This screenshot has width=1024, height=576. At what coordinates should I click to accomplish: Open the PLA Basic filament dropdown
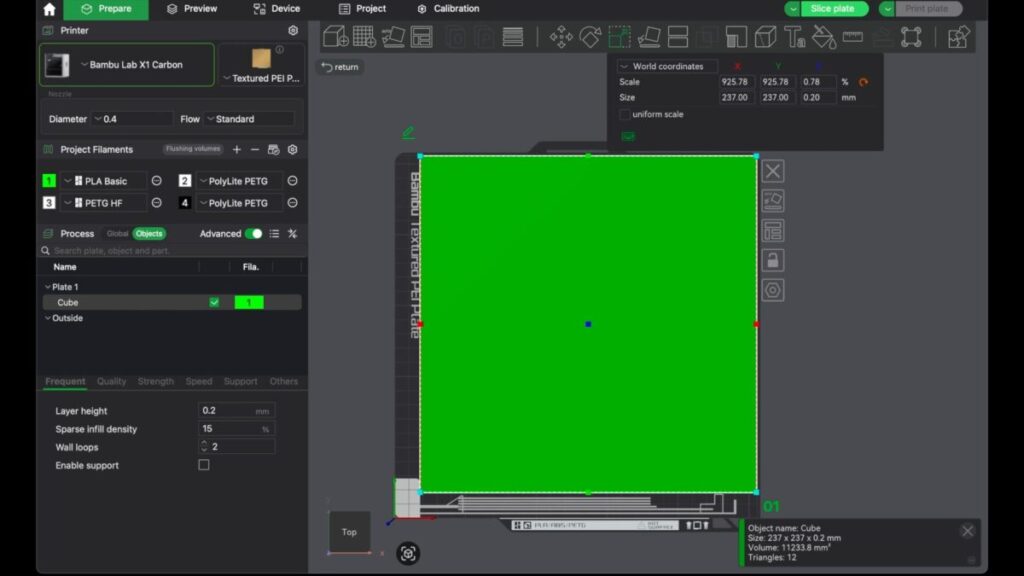pos(103,181)
